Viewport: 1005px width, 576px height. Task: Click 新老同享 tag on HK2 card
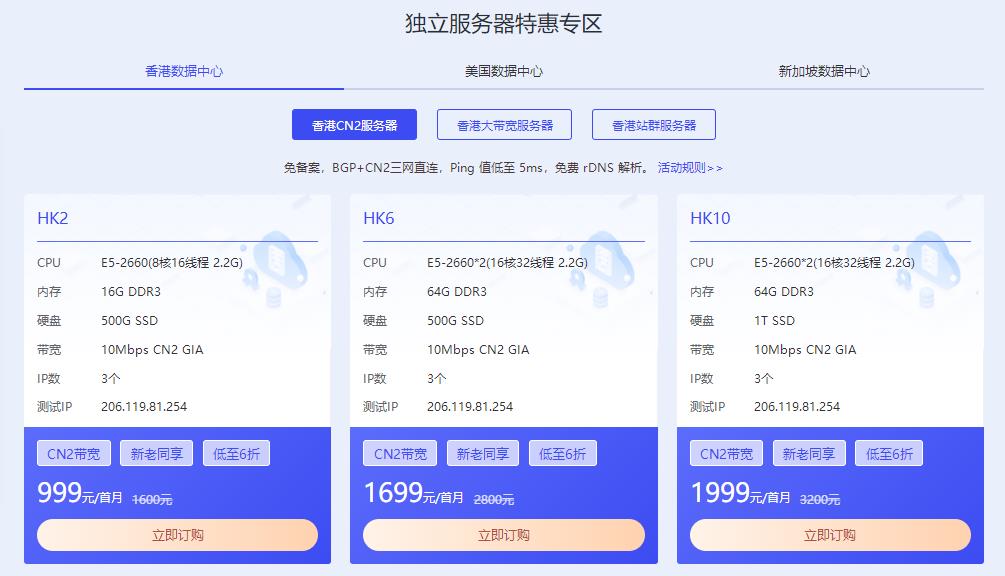click(156, 454)
